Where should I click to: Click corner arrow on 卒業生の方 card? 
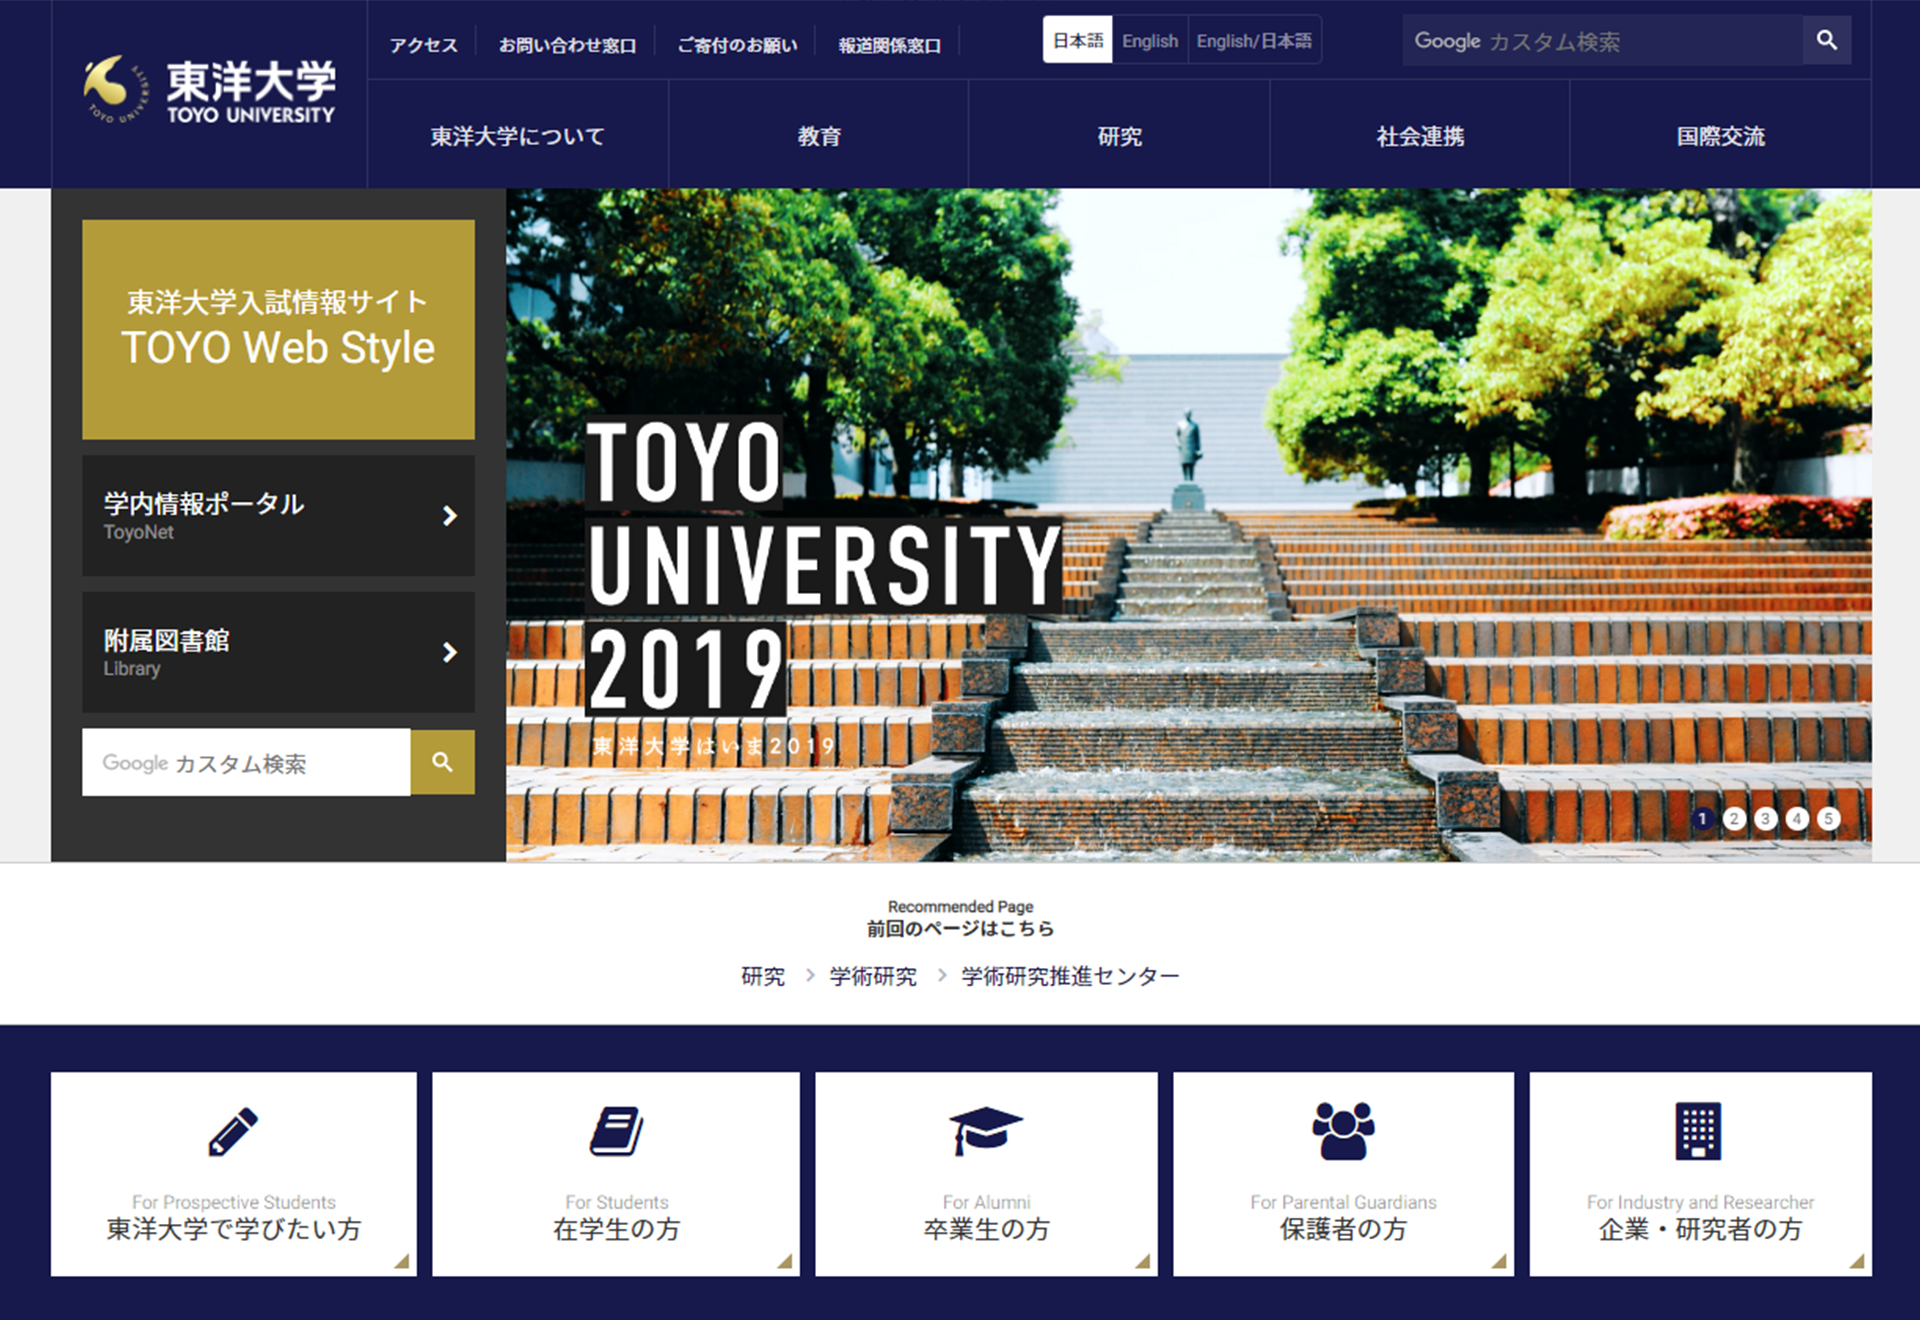point(1143,1262)
